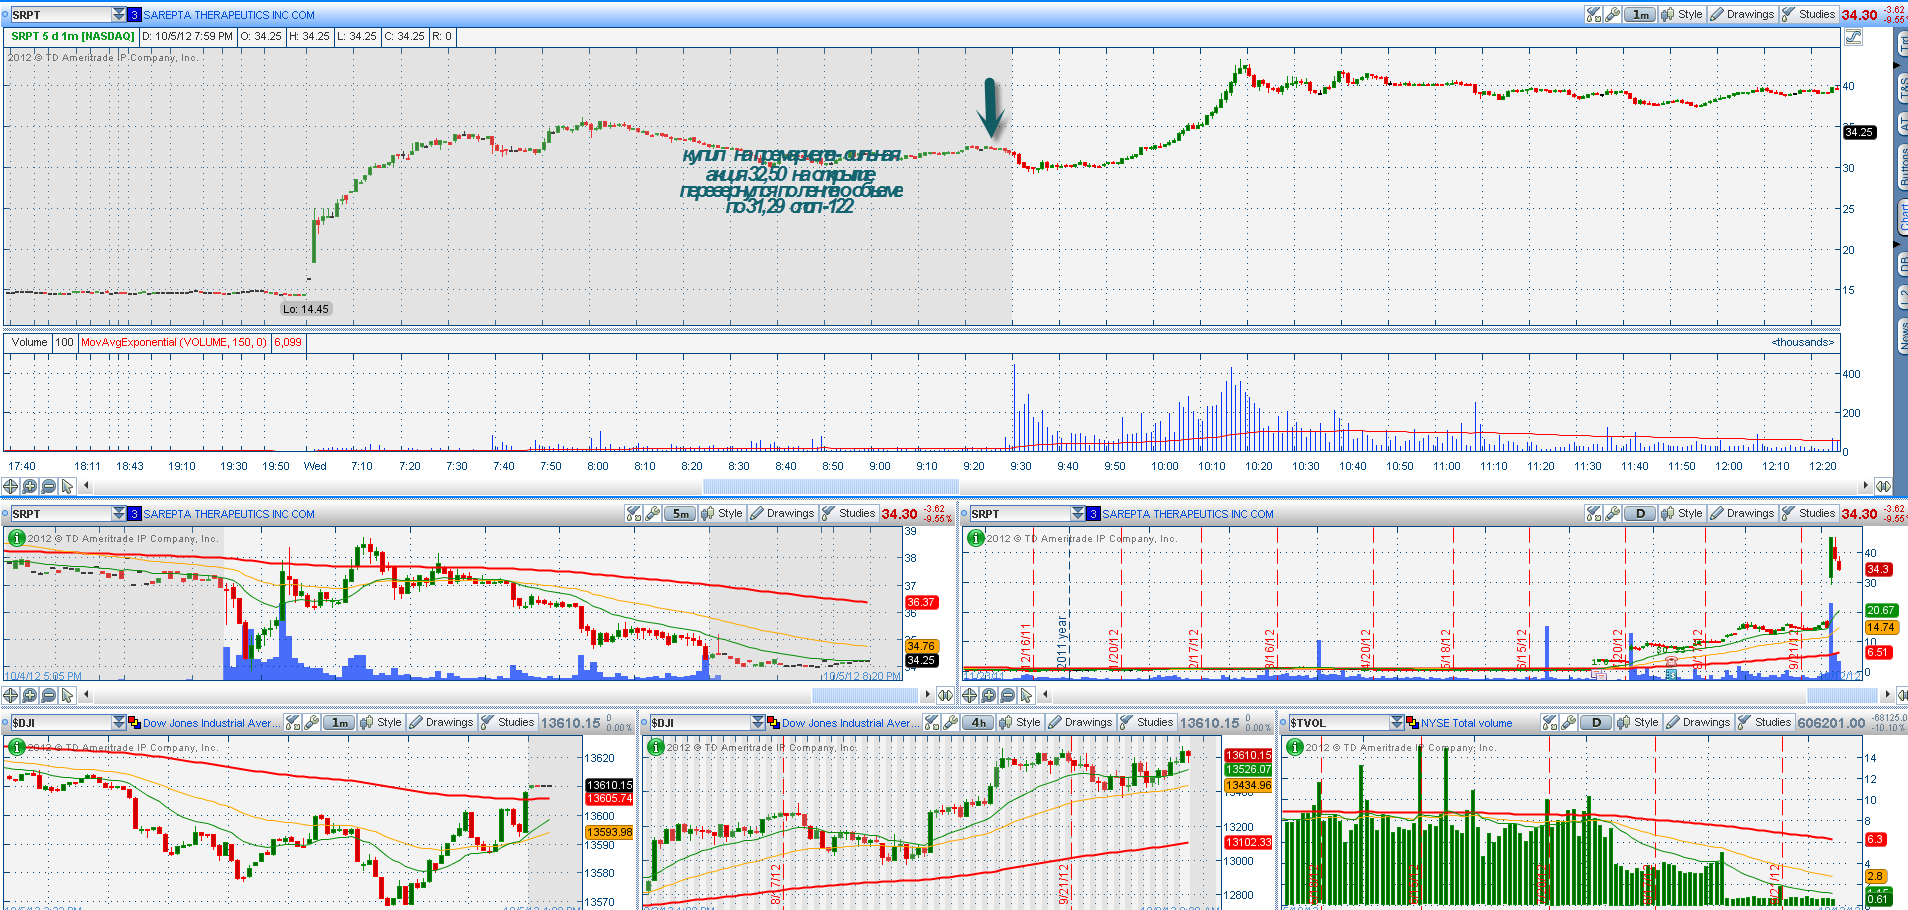This screenshot has width=1908, height=910.
Task: Toggle expansion icon under 5m SRPT chart
Action: (x=945, y=695)
